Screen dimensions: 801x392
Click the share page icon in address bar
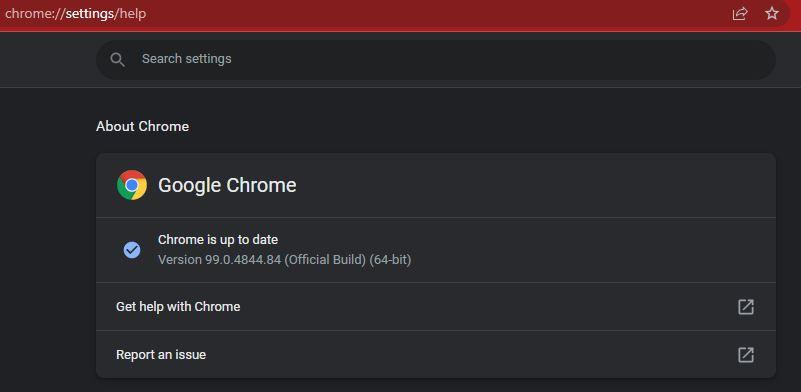(x=739, y=14)
